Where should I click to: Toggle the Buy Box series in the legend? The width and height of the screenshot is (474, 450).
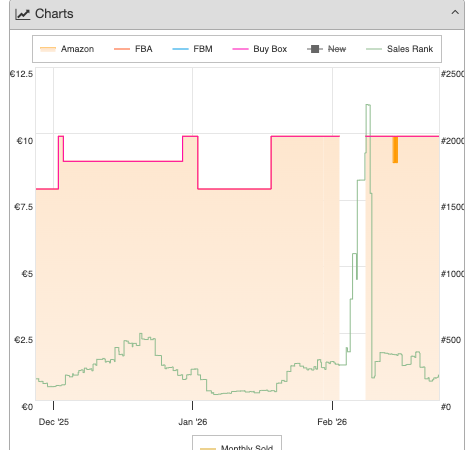(260, 49)
